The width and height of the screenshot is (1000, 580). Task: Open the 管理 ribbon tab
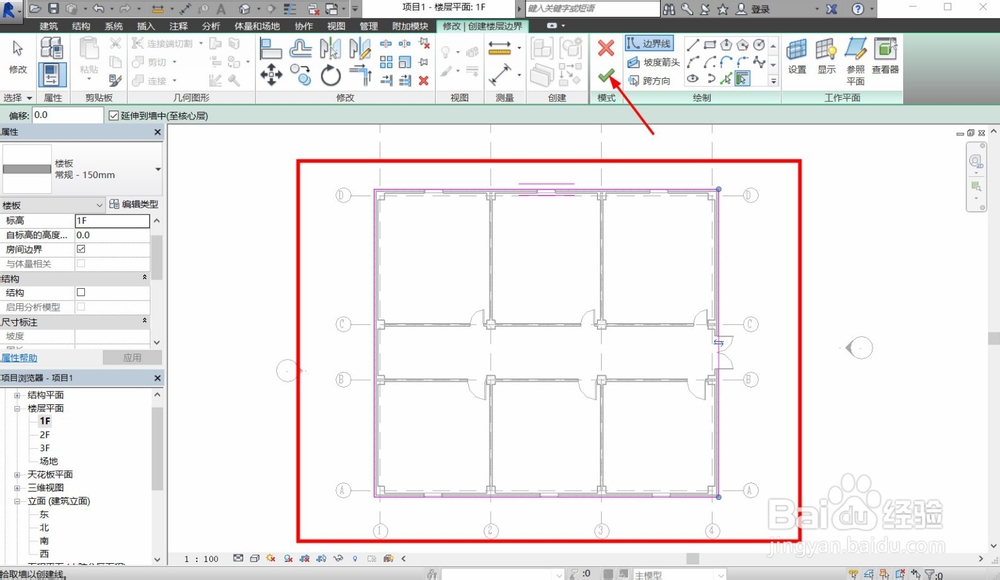pos(369,26)
